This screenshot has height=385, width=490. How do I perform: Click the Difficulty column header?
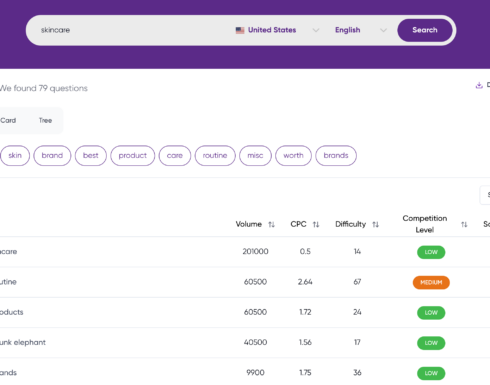tap(350, 224)
